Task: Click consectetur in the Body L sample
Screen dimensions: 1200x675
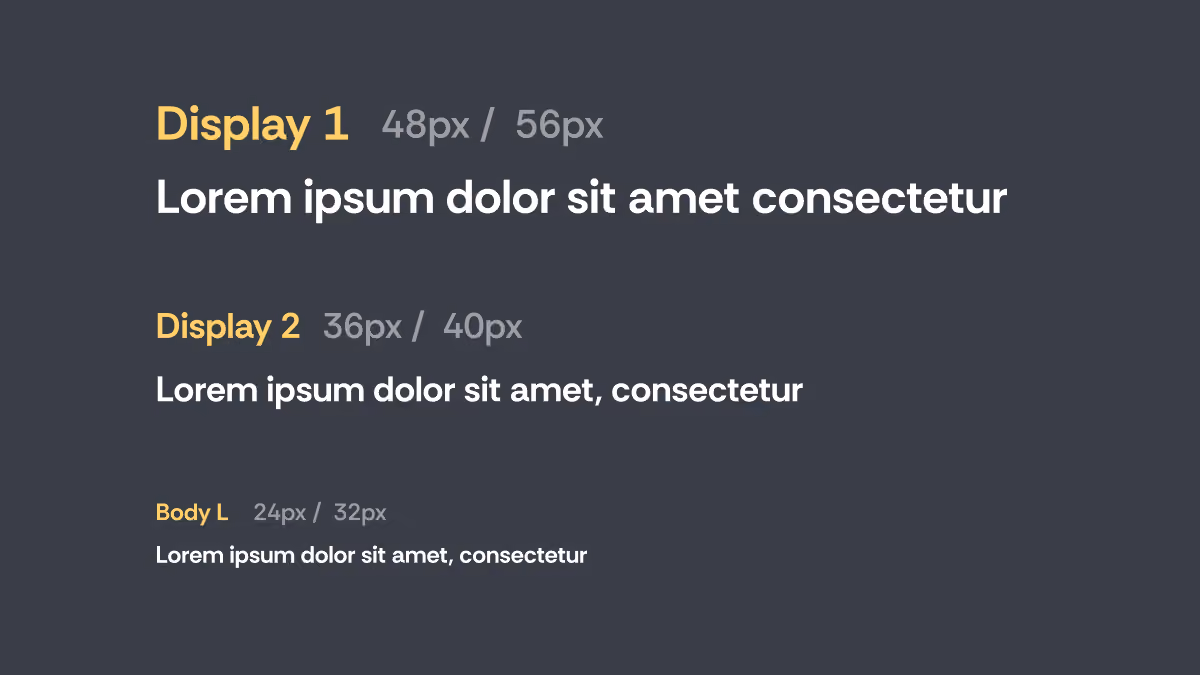Action: click(x=523, y=555)
